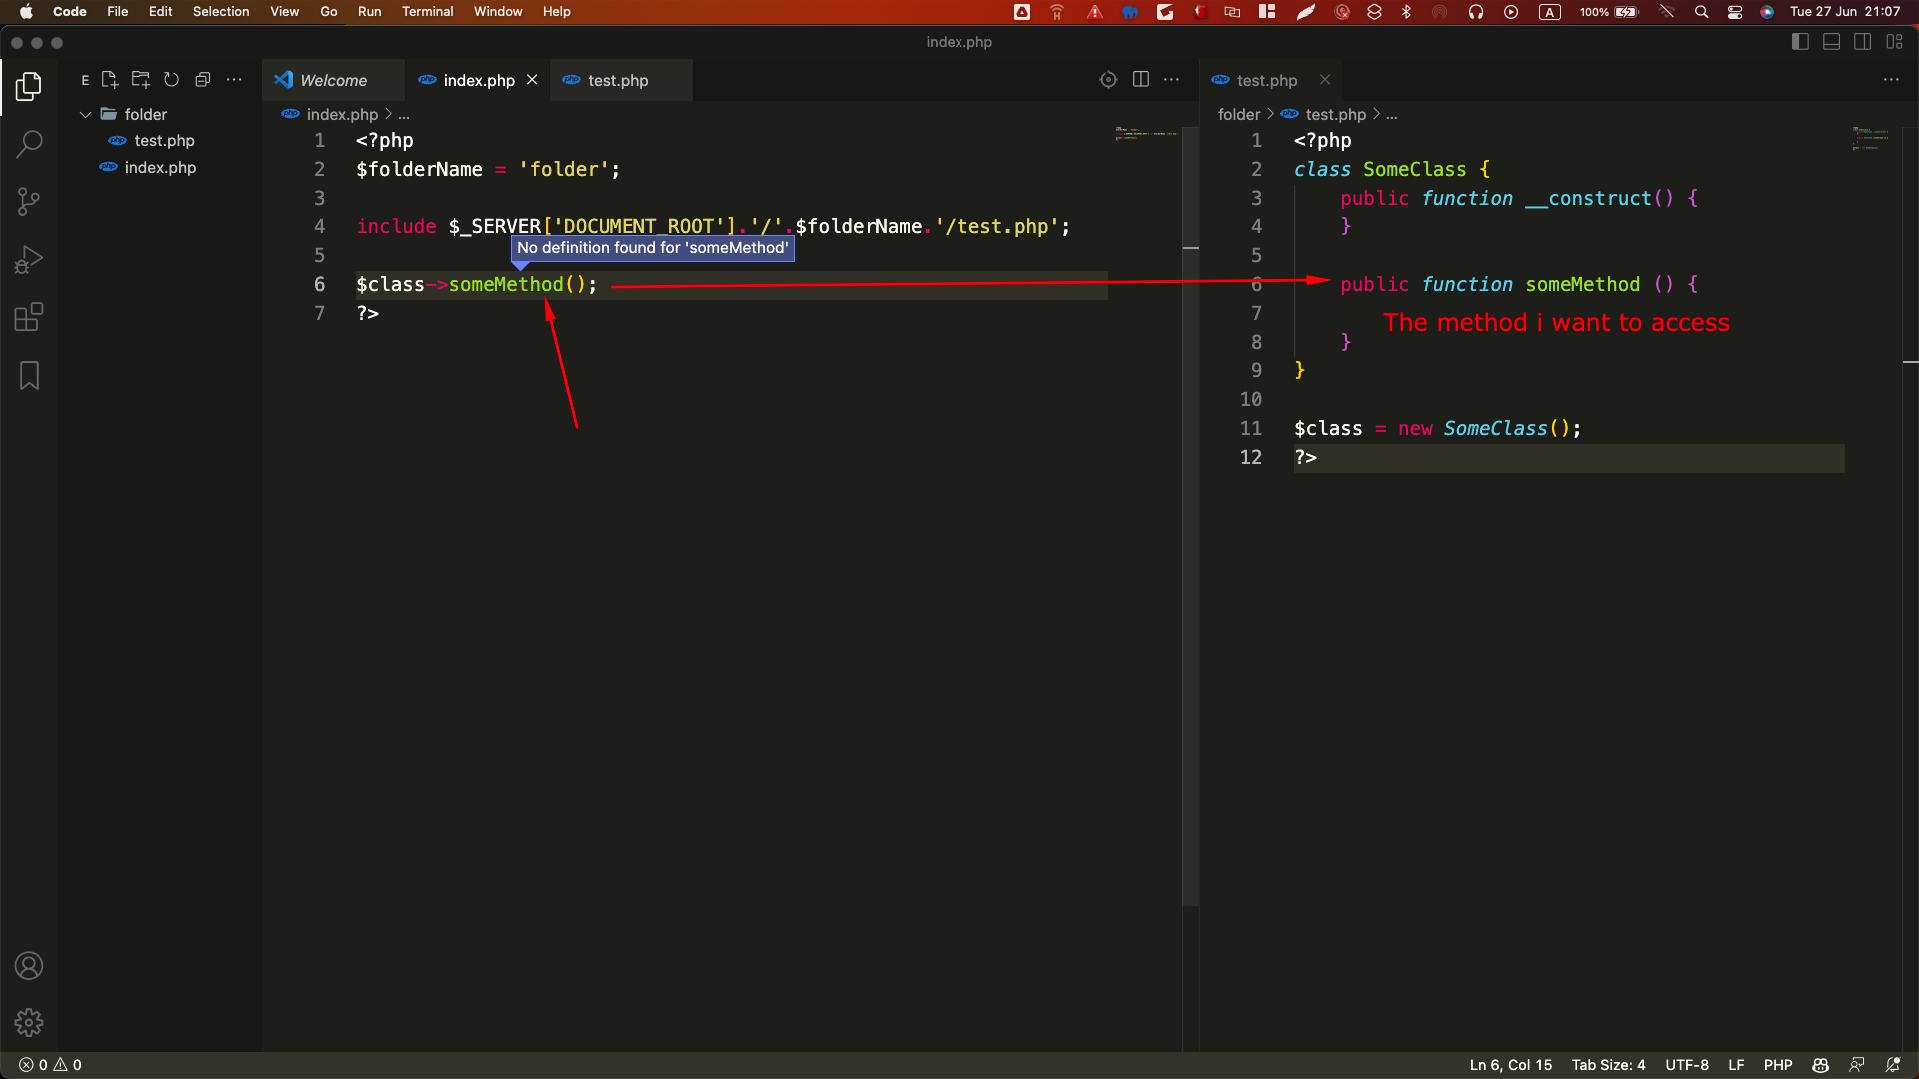Open the Help menu

[x=556, y=12]
